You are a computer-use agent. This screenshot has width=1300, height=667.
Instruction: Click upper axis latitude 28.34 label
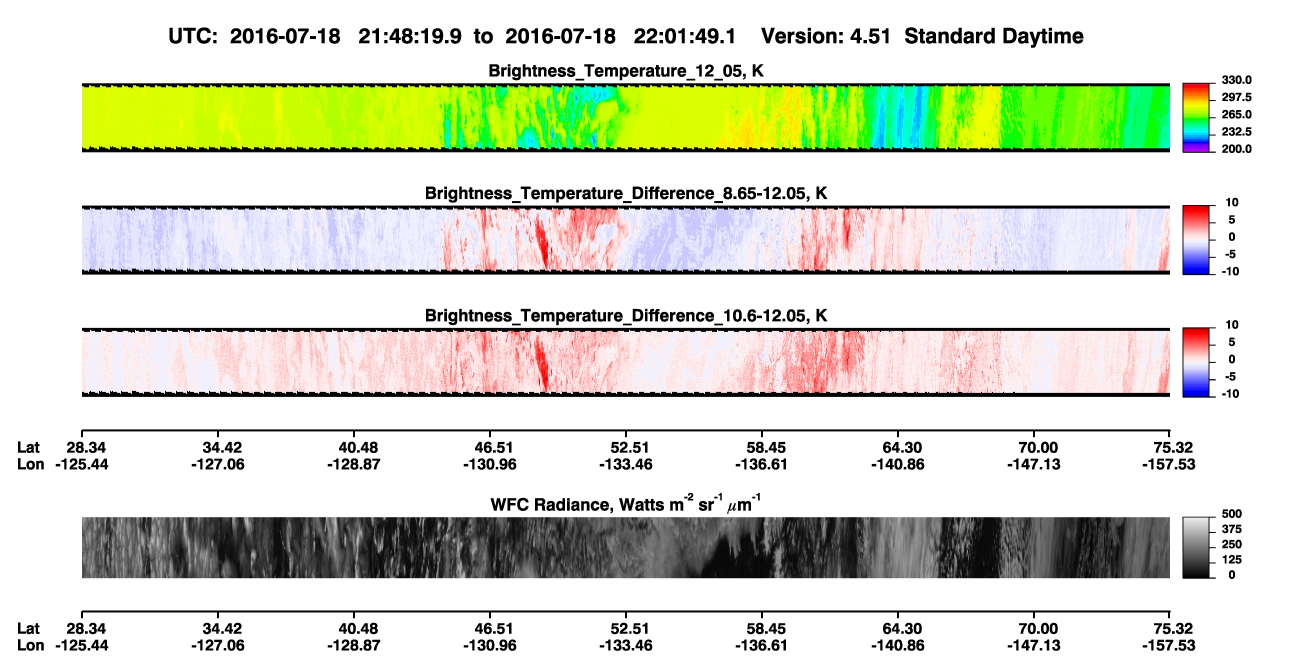(x=86, y=448)
